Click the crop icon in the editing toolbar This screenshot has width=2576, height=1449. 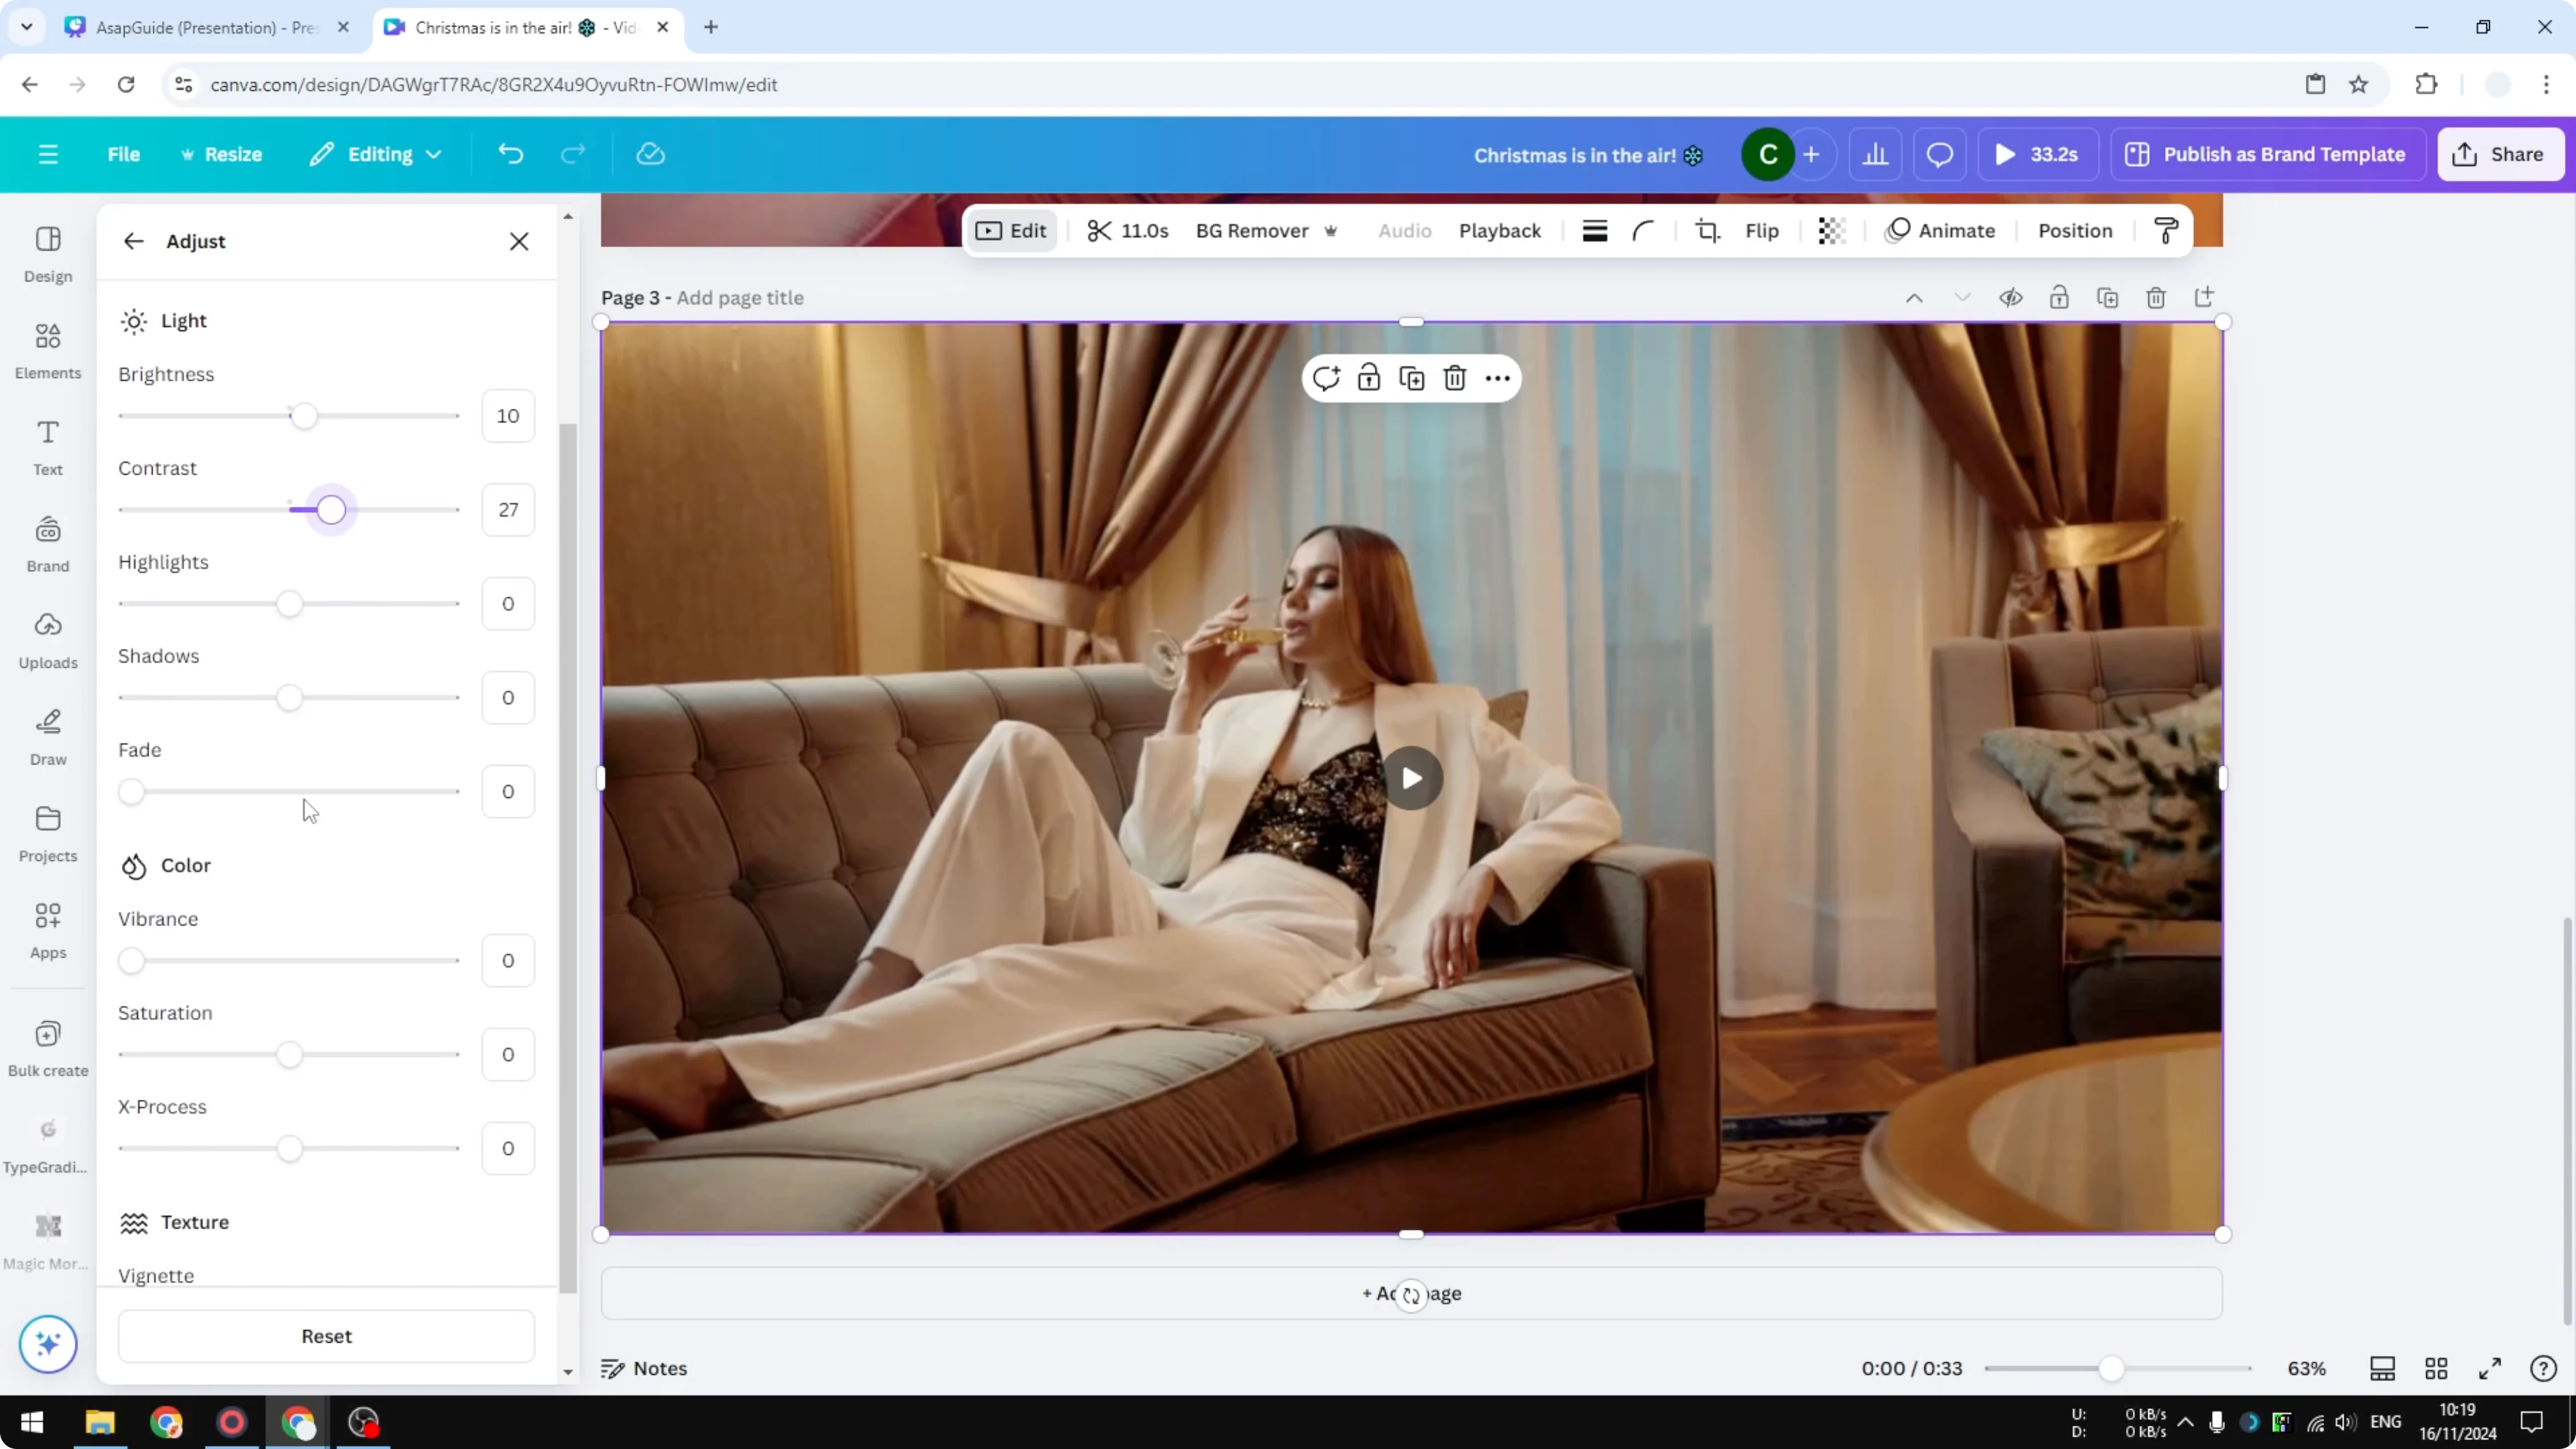point(1707,230)
